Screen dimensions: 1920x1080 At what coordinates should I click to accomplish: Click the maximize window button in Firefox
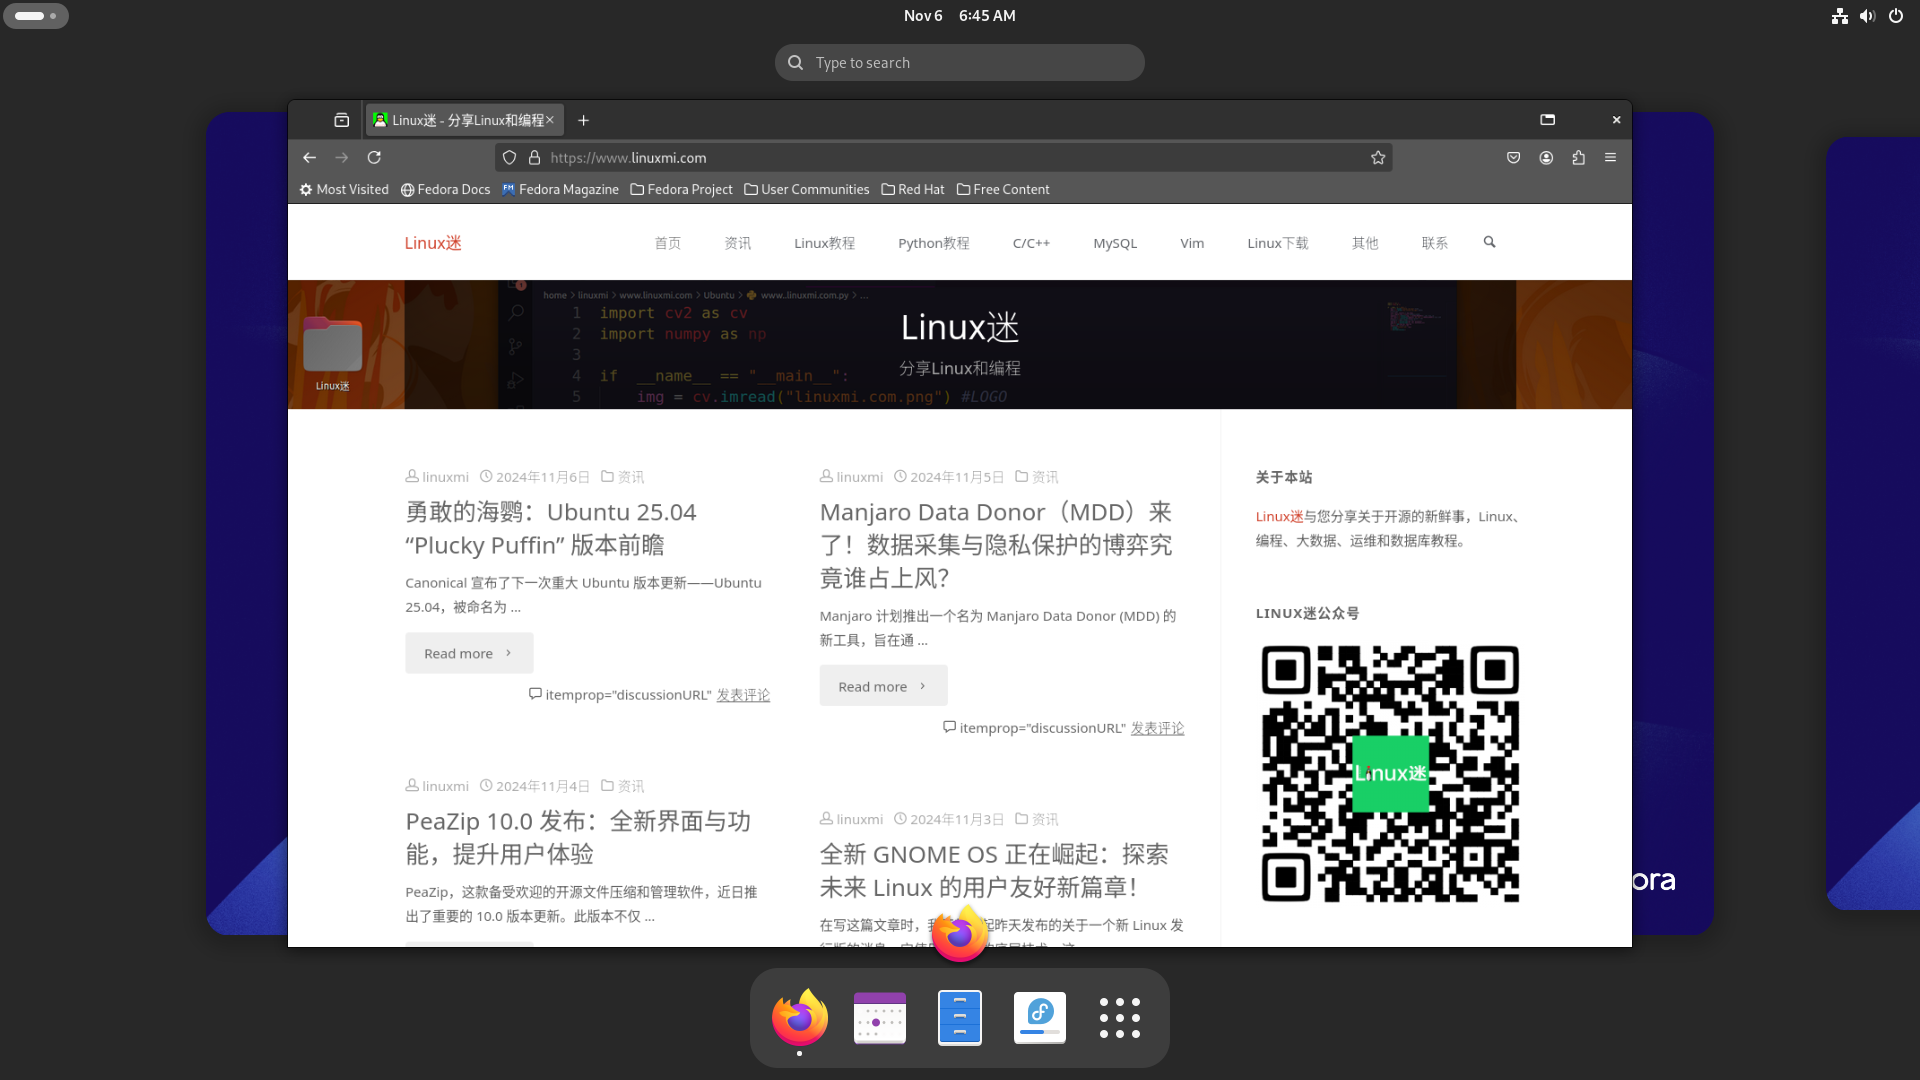(x=1547, y=120)
